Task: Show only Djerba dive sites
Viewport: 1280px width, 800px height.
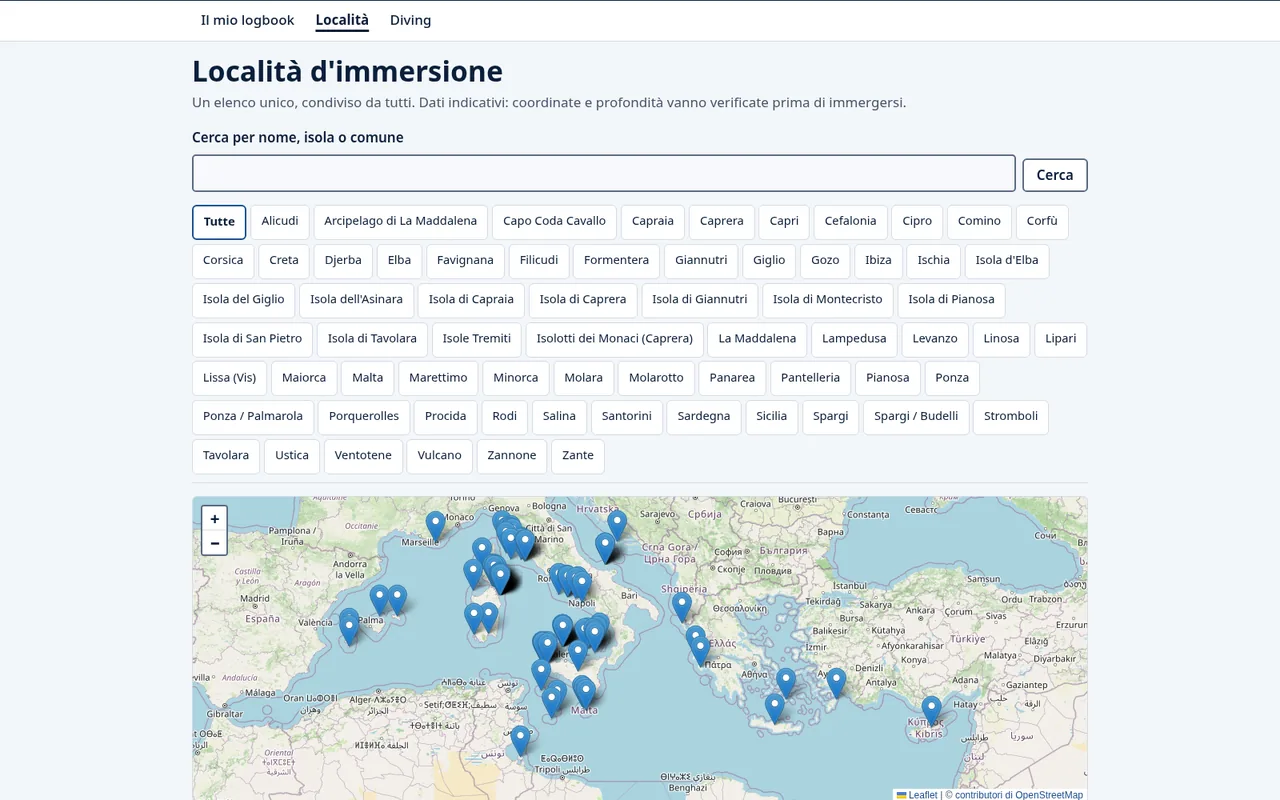Action: (343, 261)
